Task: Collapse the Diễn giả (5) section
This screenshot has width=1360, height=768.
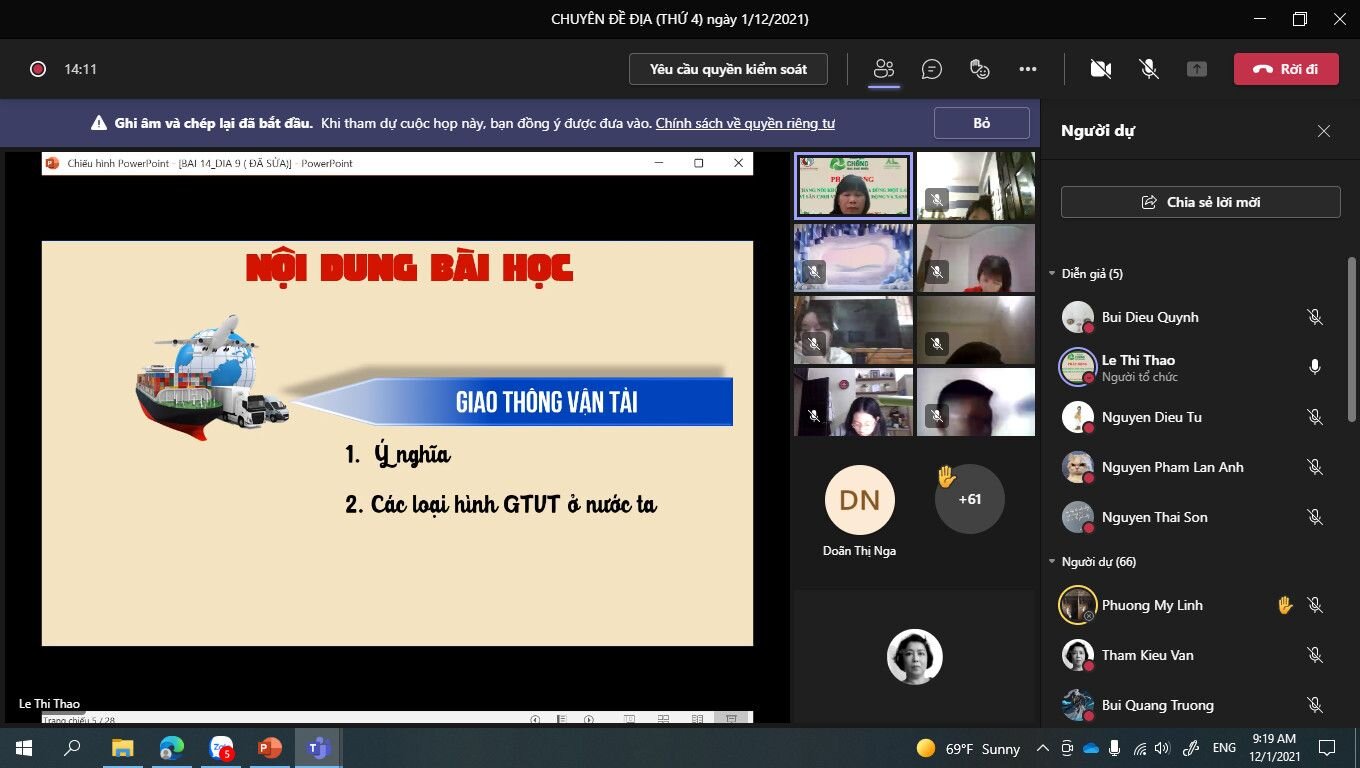Action: pos(1051,273)
